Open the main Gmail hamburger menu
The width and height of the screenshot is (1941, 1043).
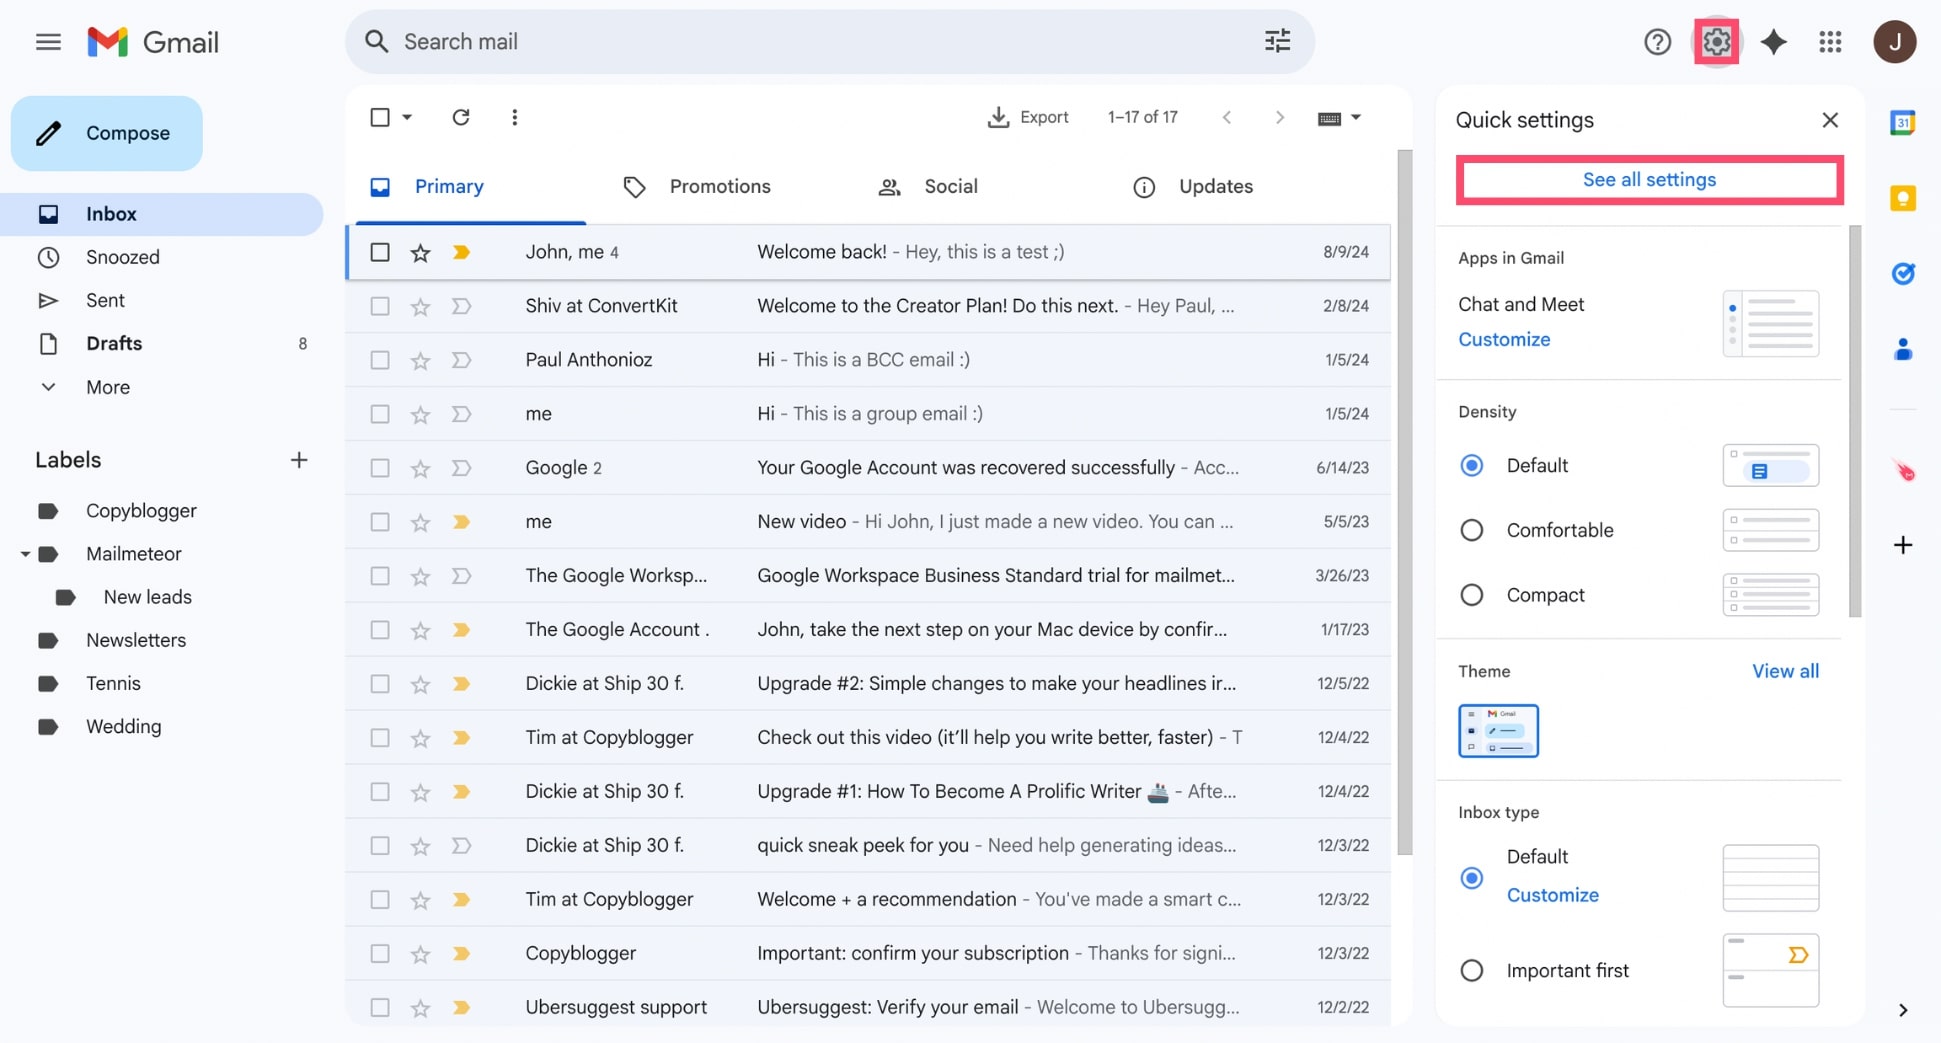point(47,42)
